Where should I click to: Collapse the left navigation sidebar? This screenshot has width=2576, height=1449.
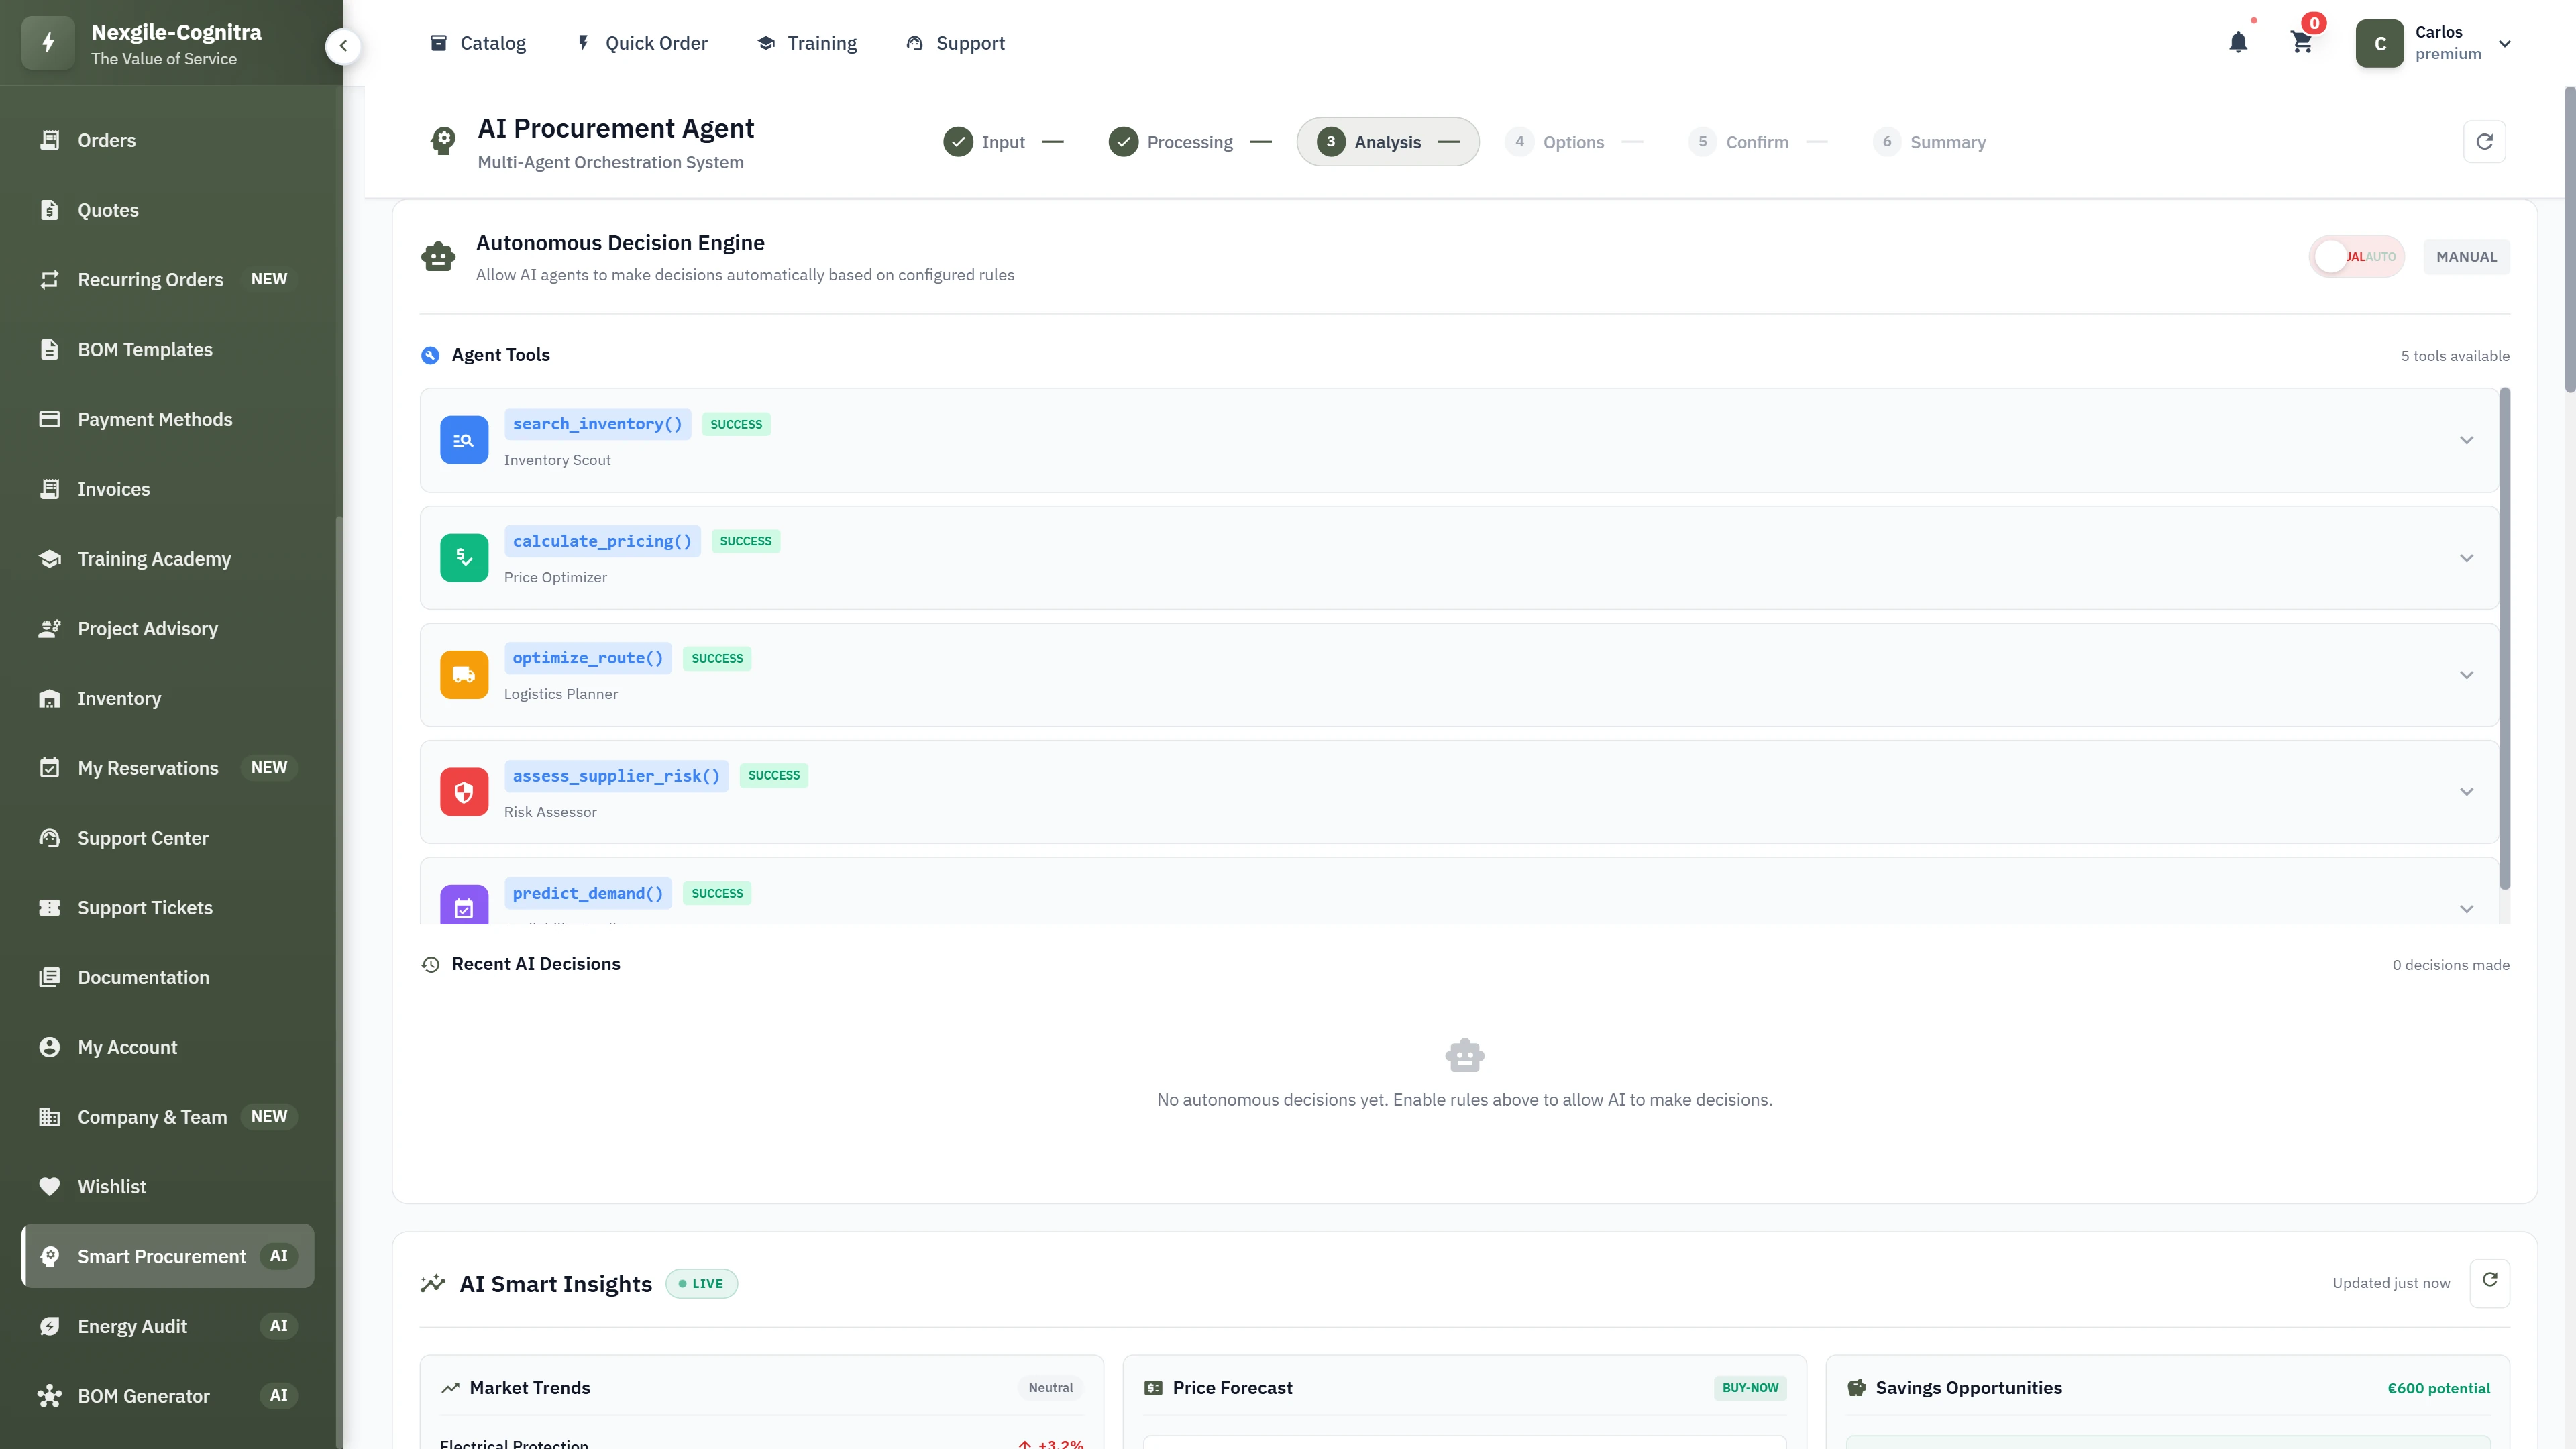(343, 45)
